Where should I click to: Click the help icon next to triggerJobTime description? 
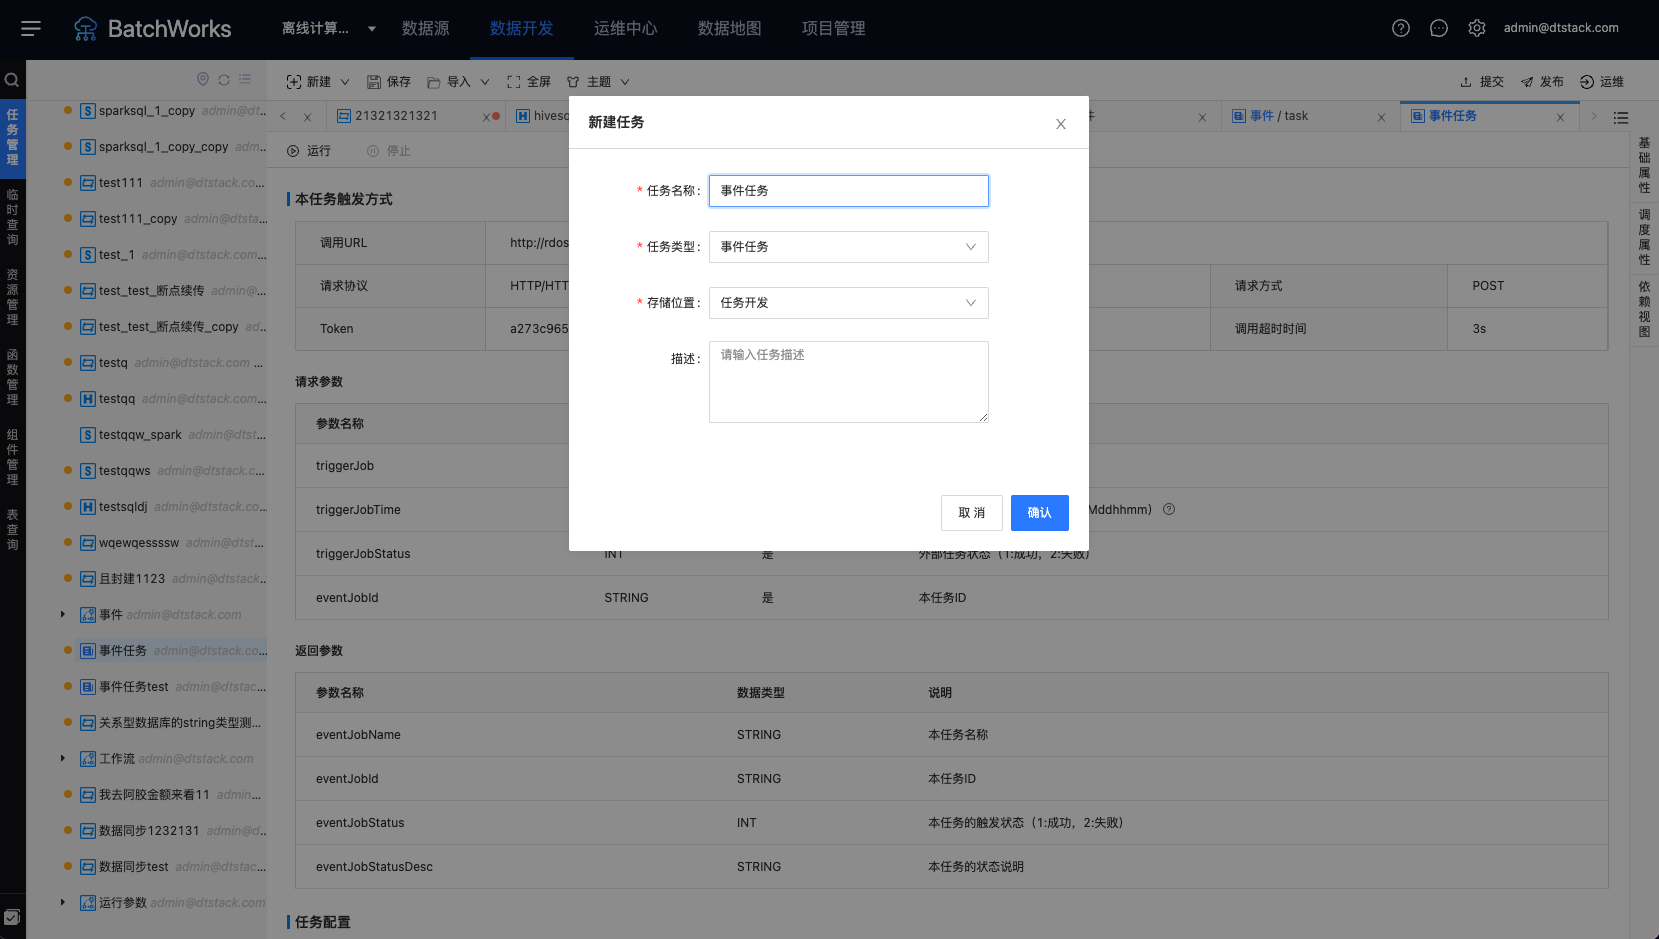click(x=1169, y=509)
